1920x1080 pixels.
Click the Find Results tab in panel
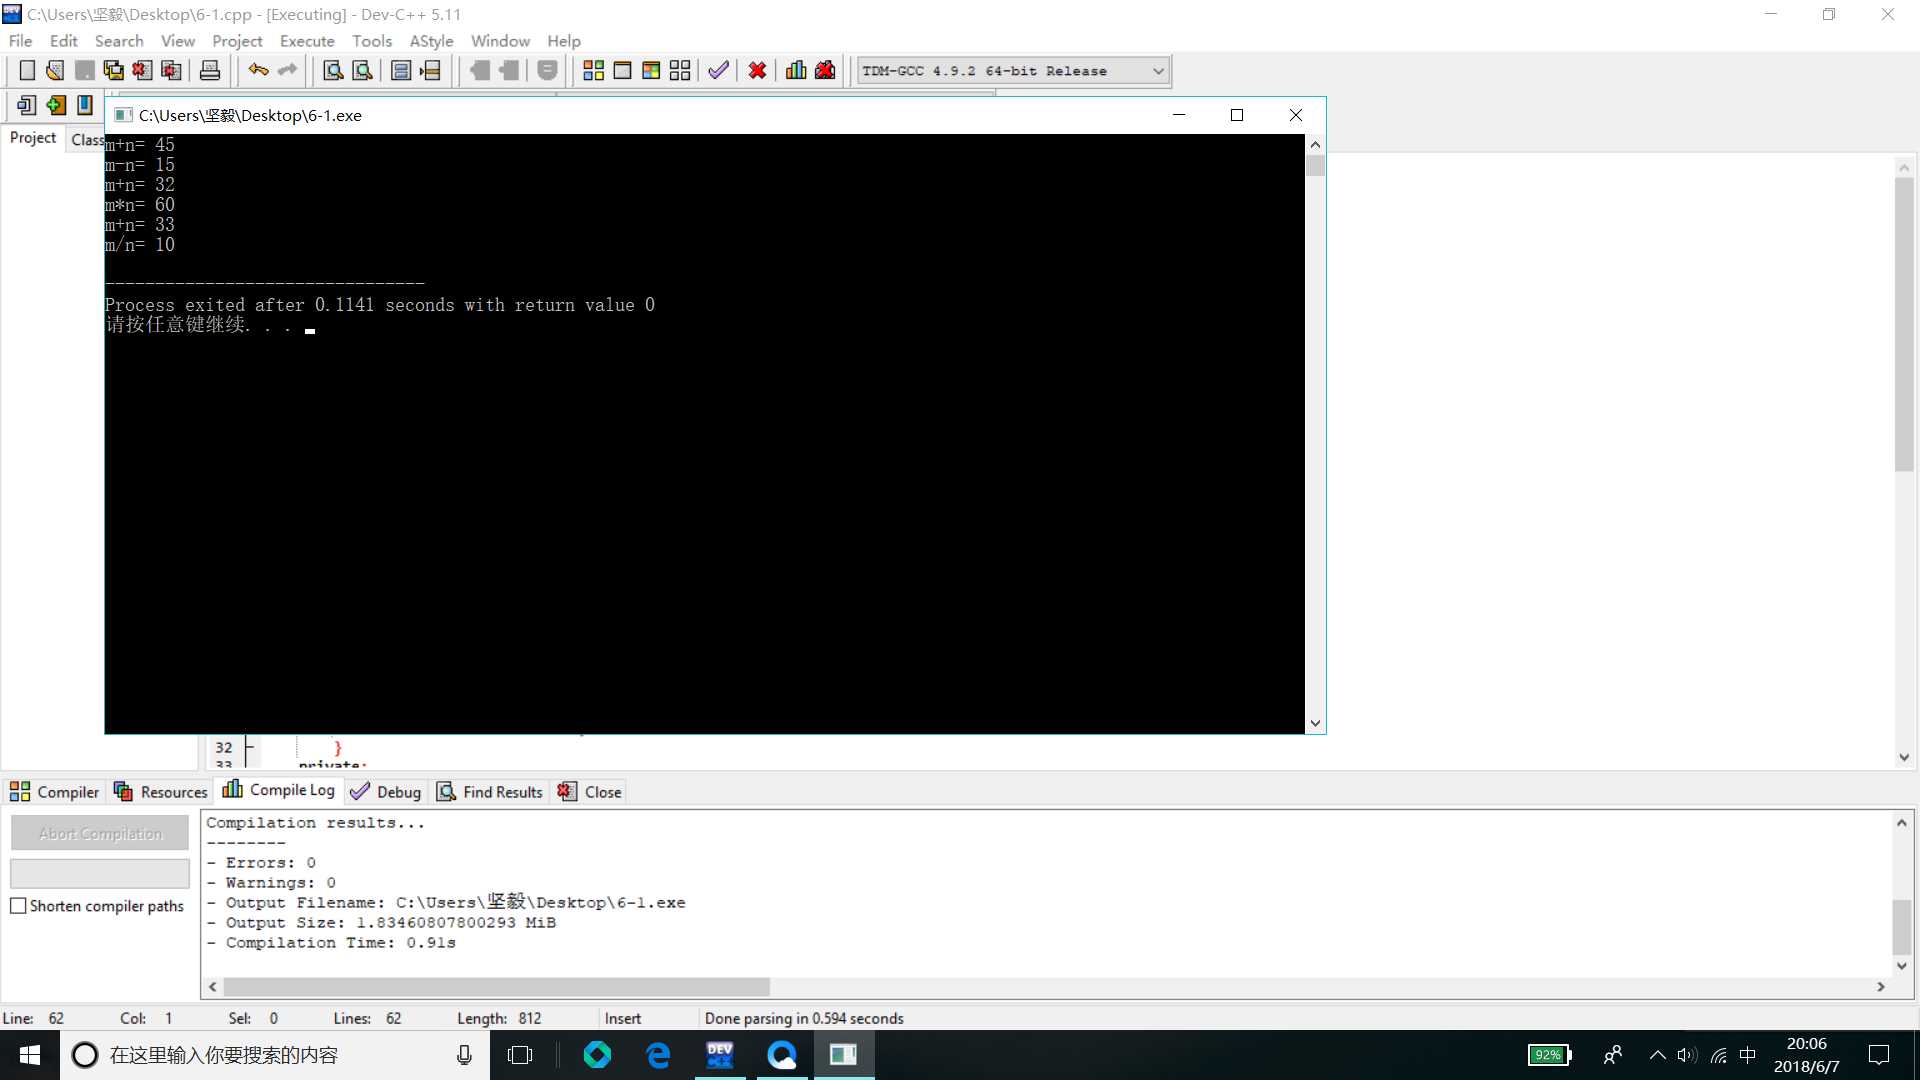pyautogui.click(x=502, y=791)
